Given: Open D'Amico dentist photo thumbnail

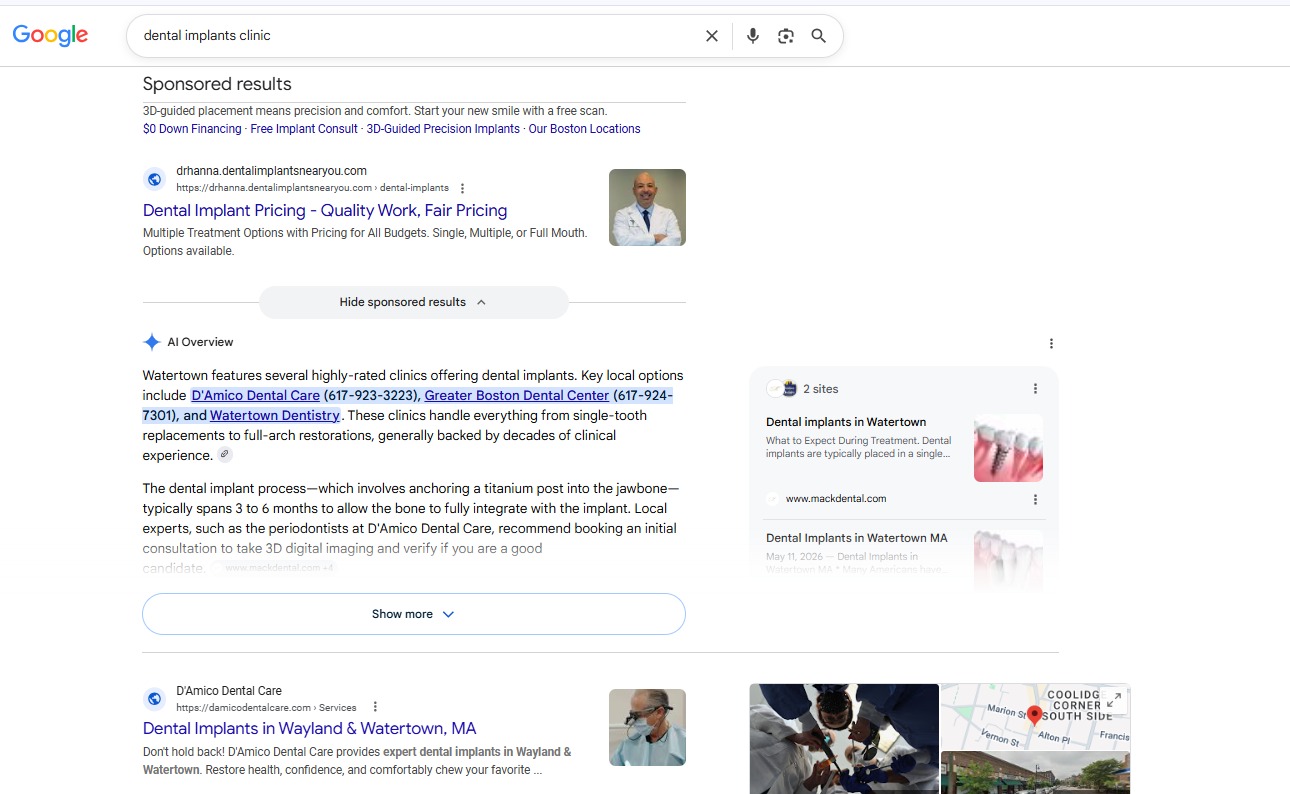Looking at the screenshot, I should coord(647,727).
